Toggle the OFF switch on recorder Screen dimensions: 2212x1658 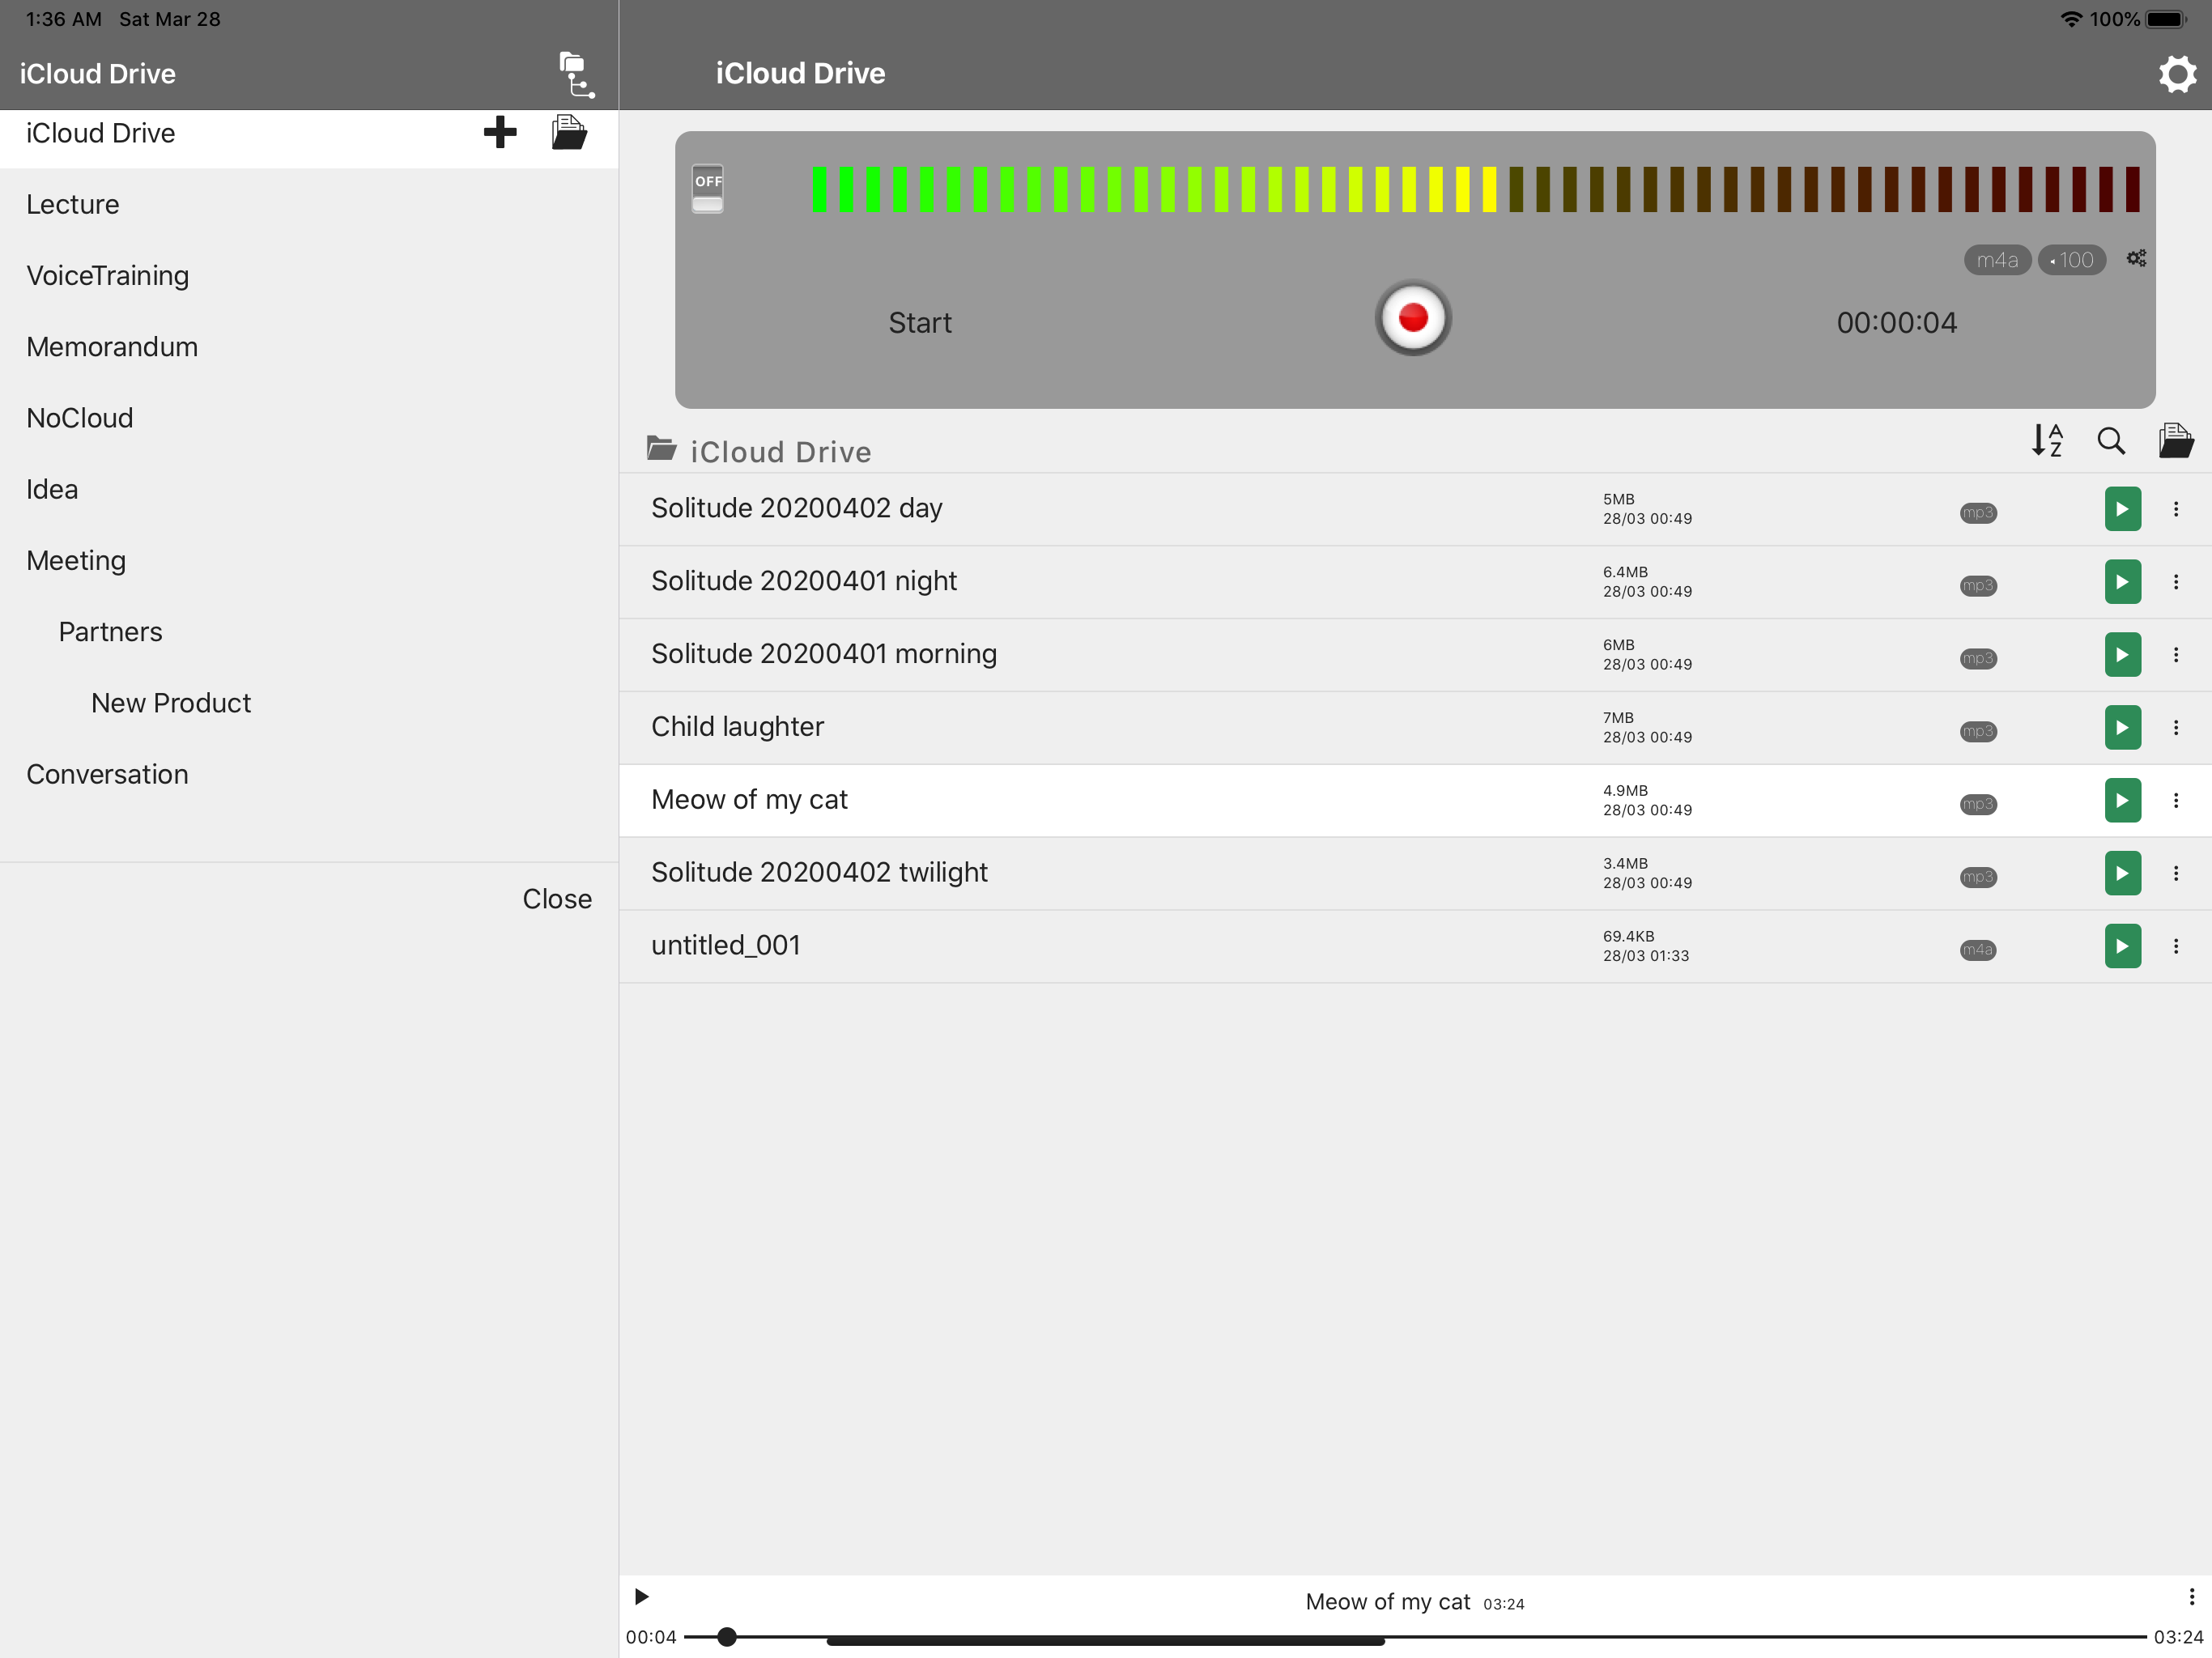(707, 189)
